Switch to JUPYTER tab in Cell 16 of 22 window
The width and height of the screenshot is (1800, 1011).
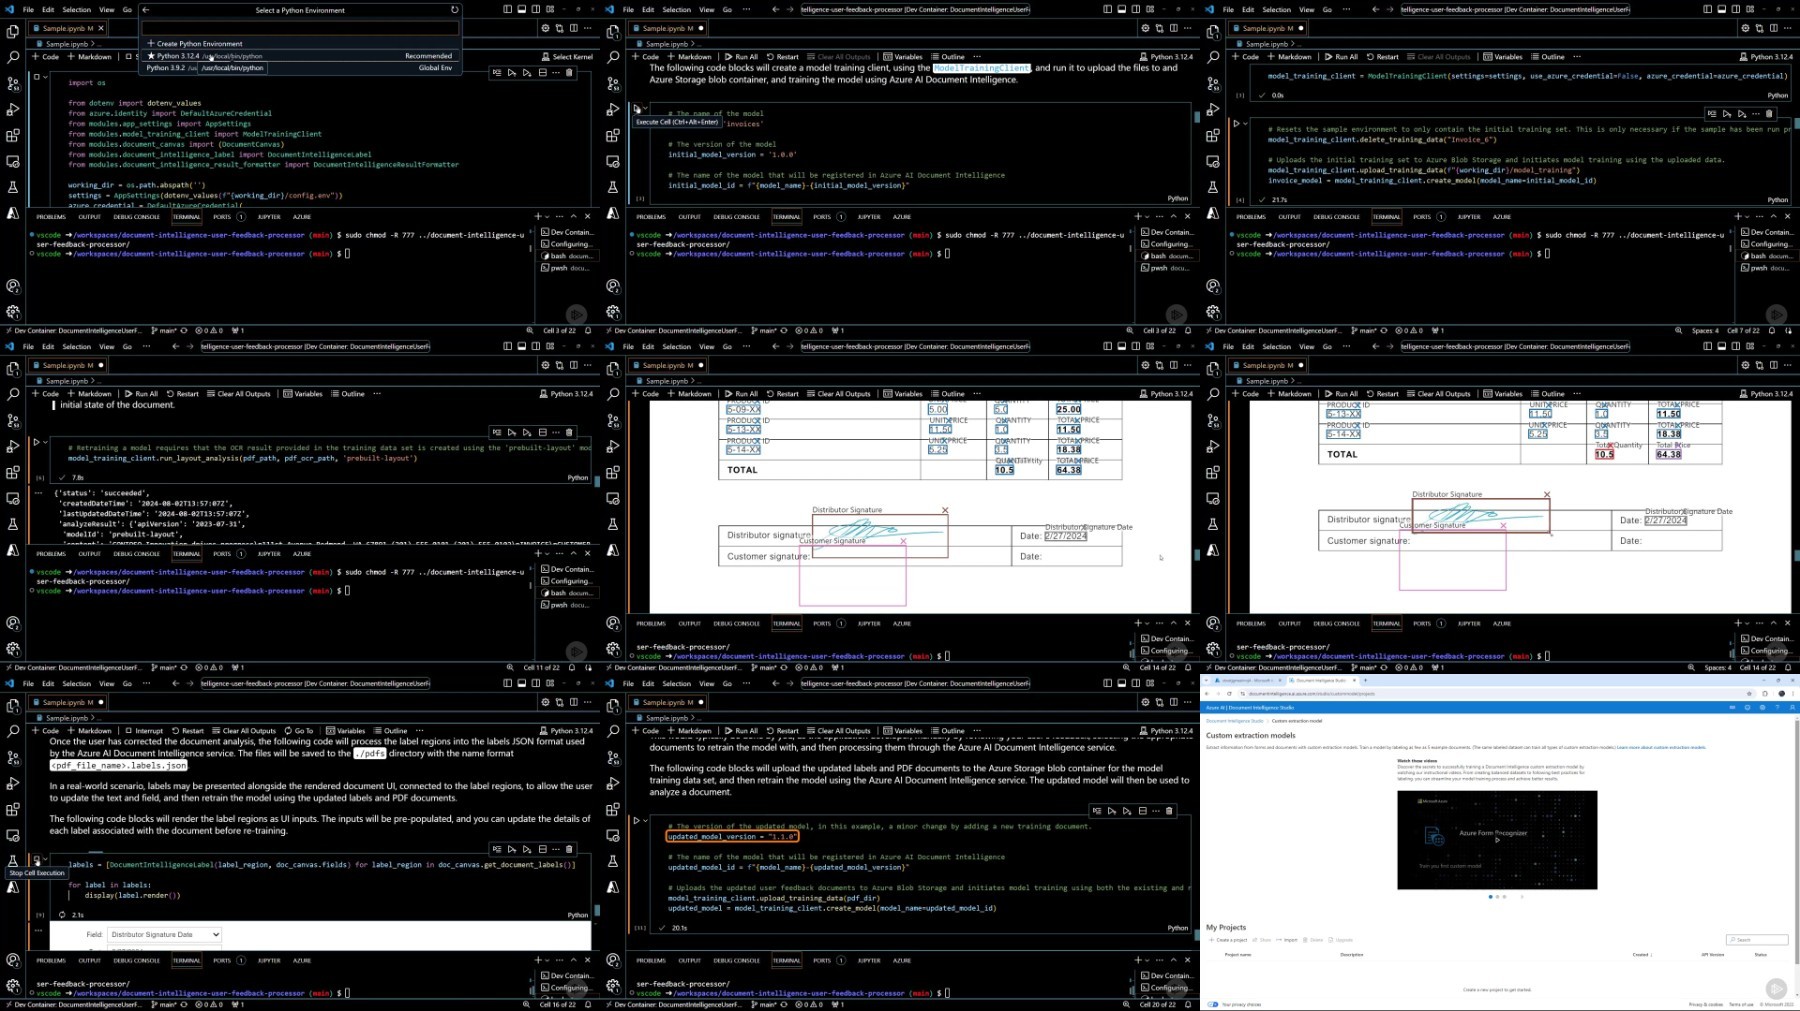tap(268, 961)
